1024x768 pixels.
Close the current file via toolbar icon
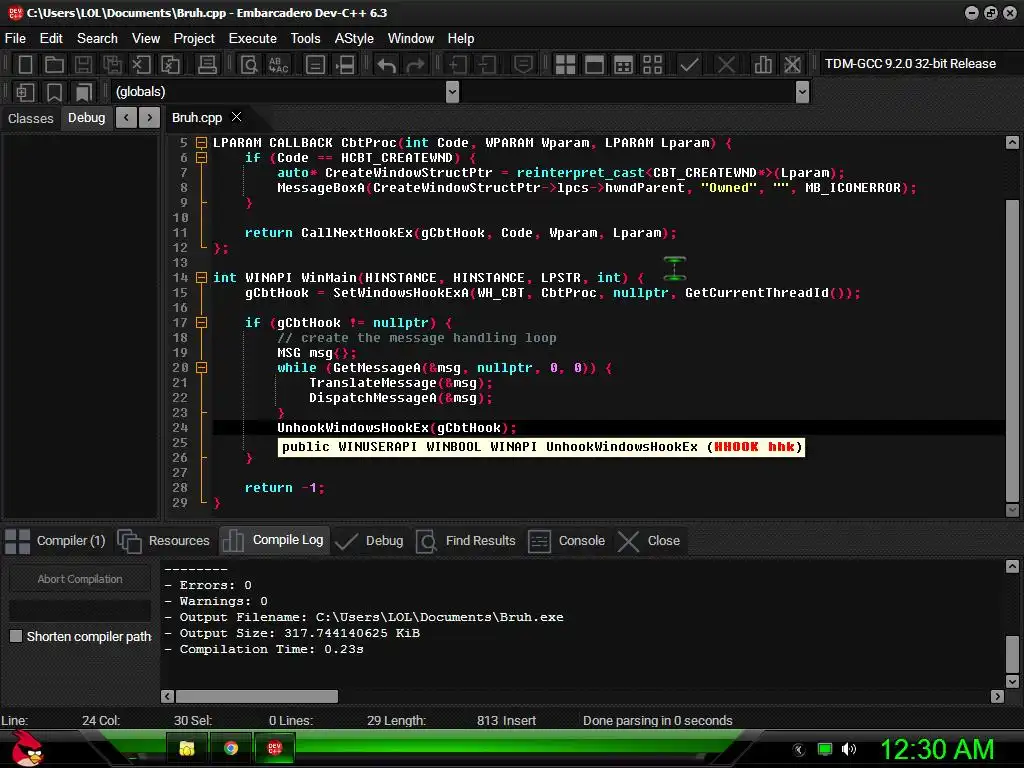pyautogui.click(x=142, y=64)
